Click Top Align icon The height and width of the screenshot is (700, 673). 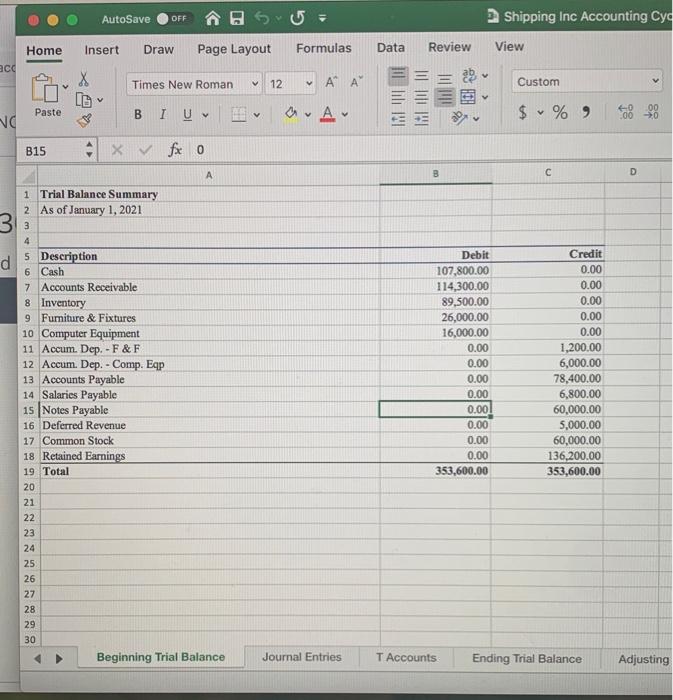tap(398, 75)
